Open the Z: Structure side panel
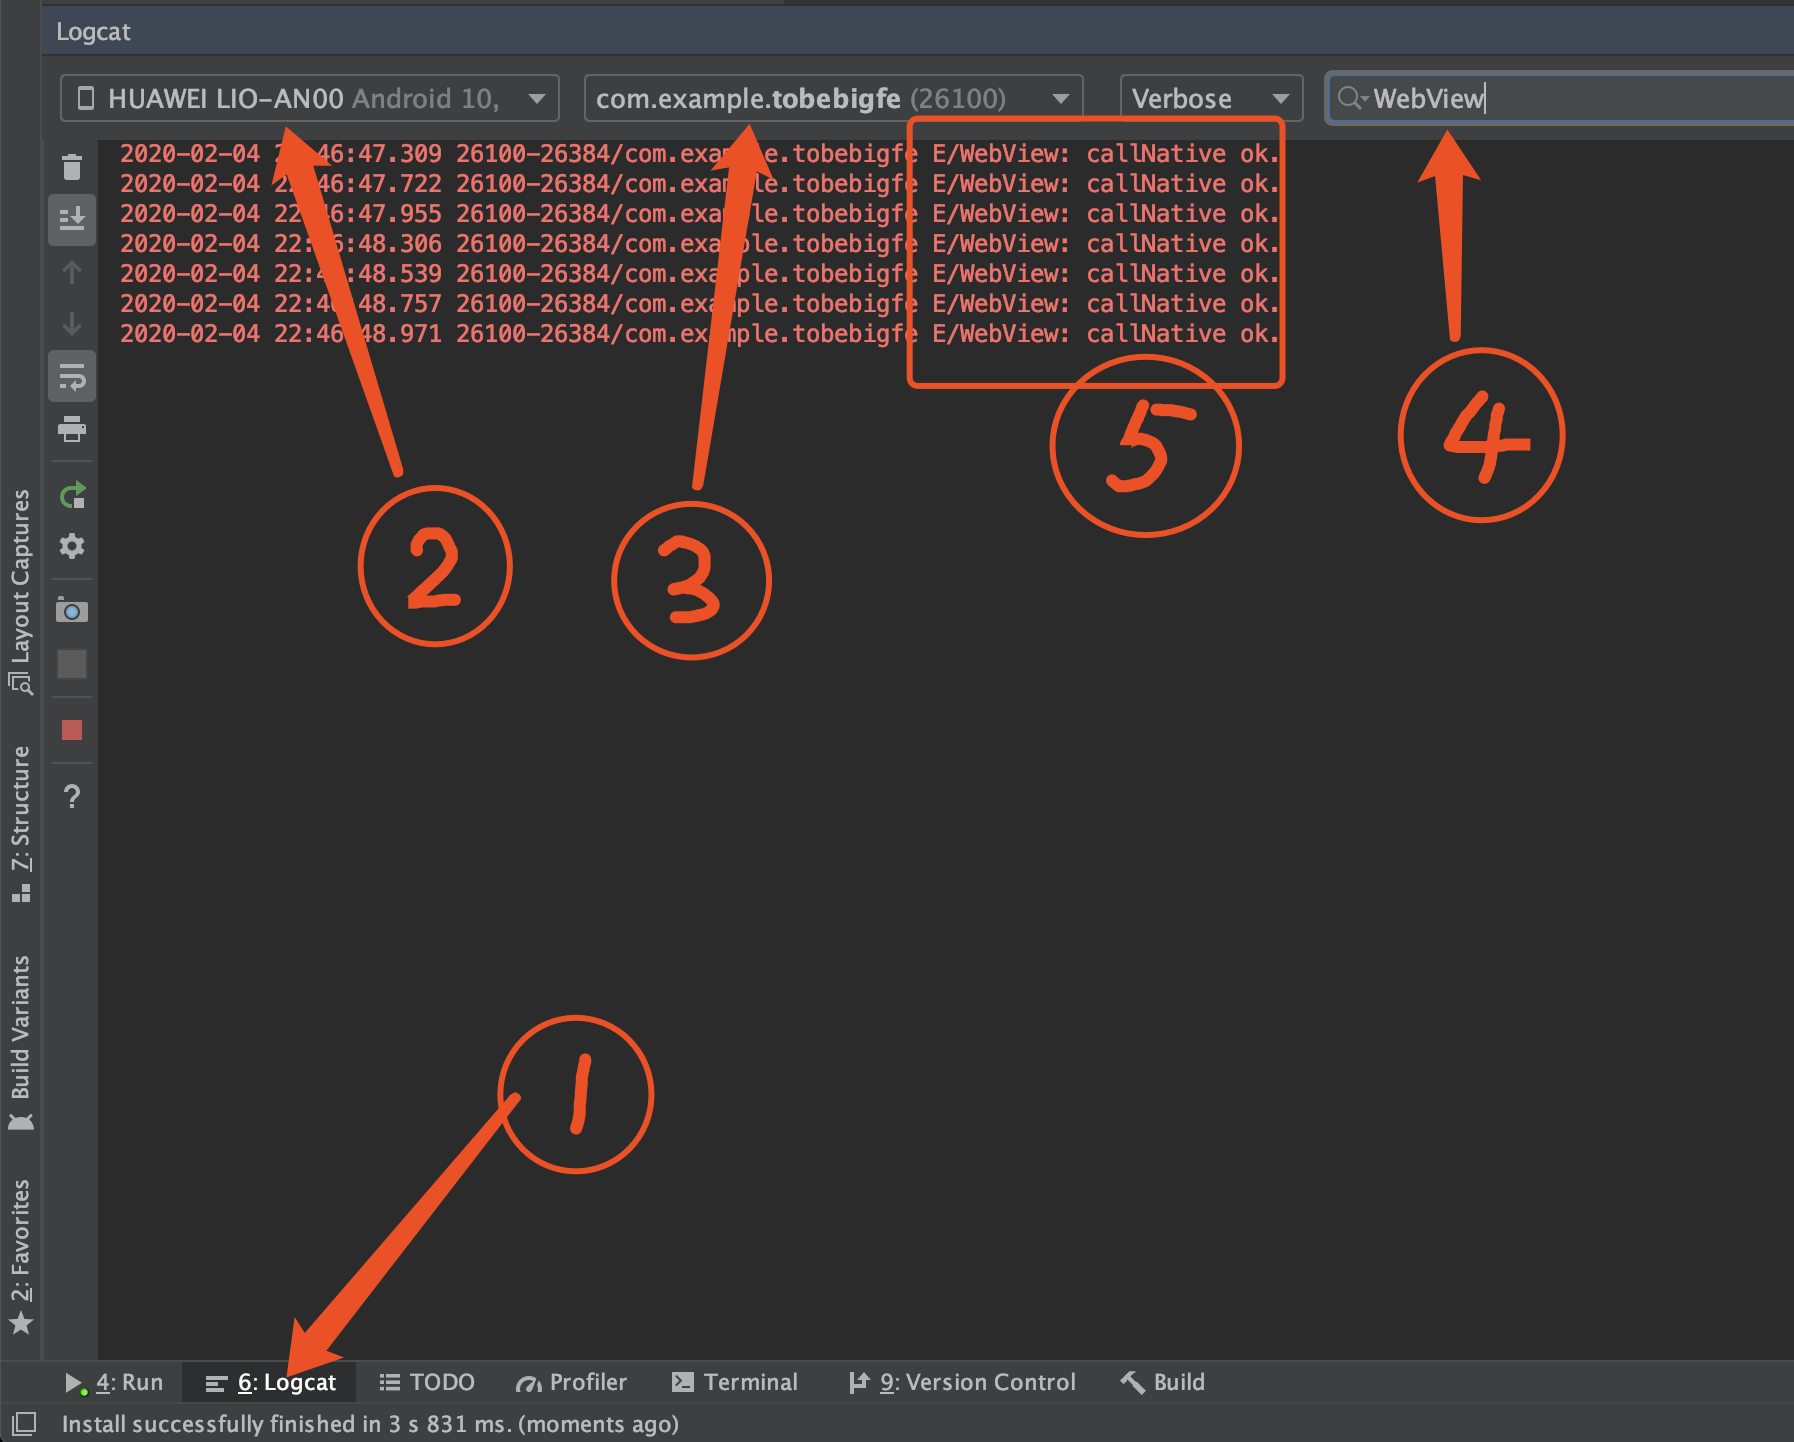1794x1442 pixels. (20, 824)
